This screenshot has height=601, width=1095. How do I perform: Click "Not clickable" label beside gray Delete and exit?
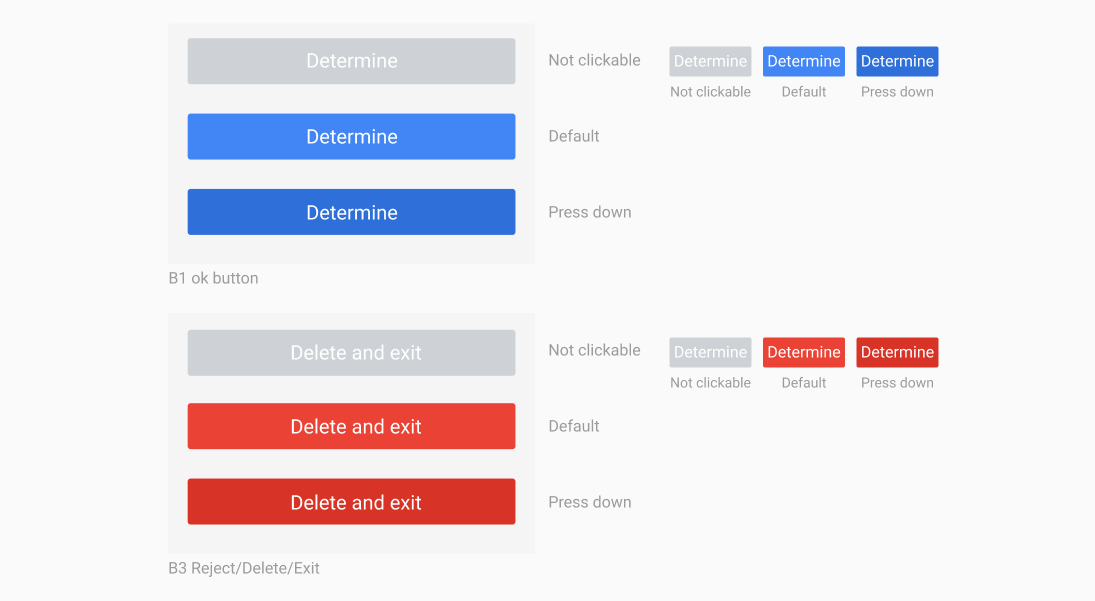click(594, 350)
